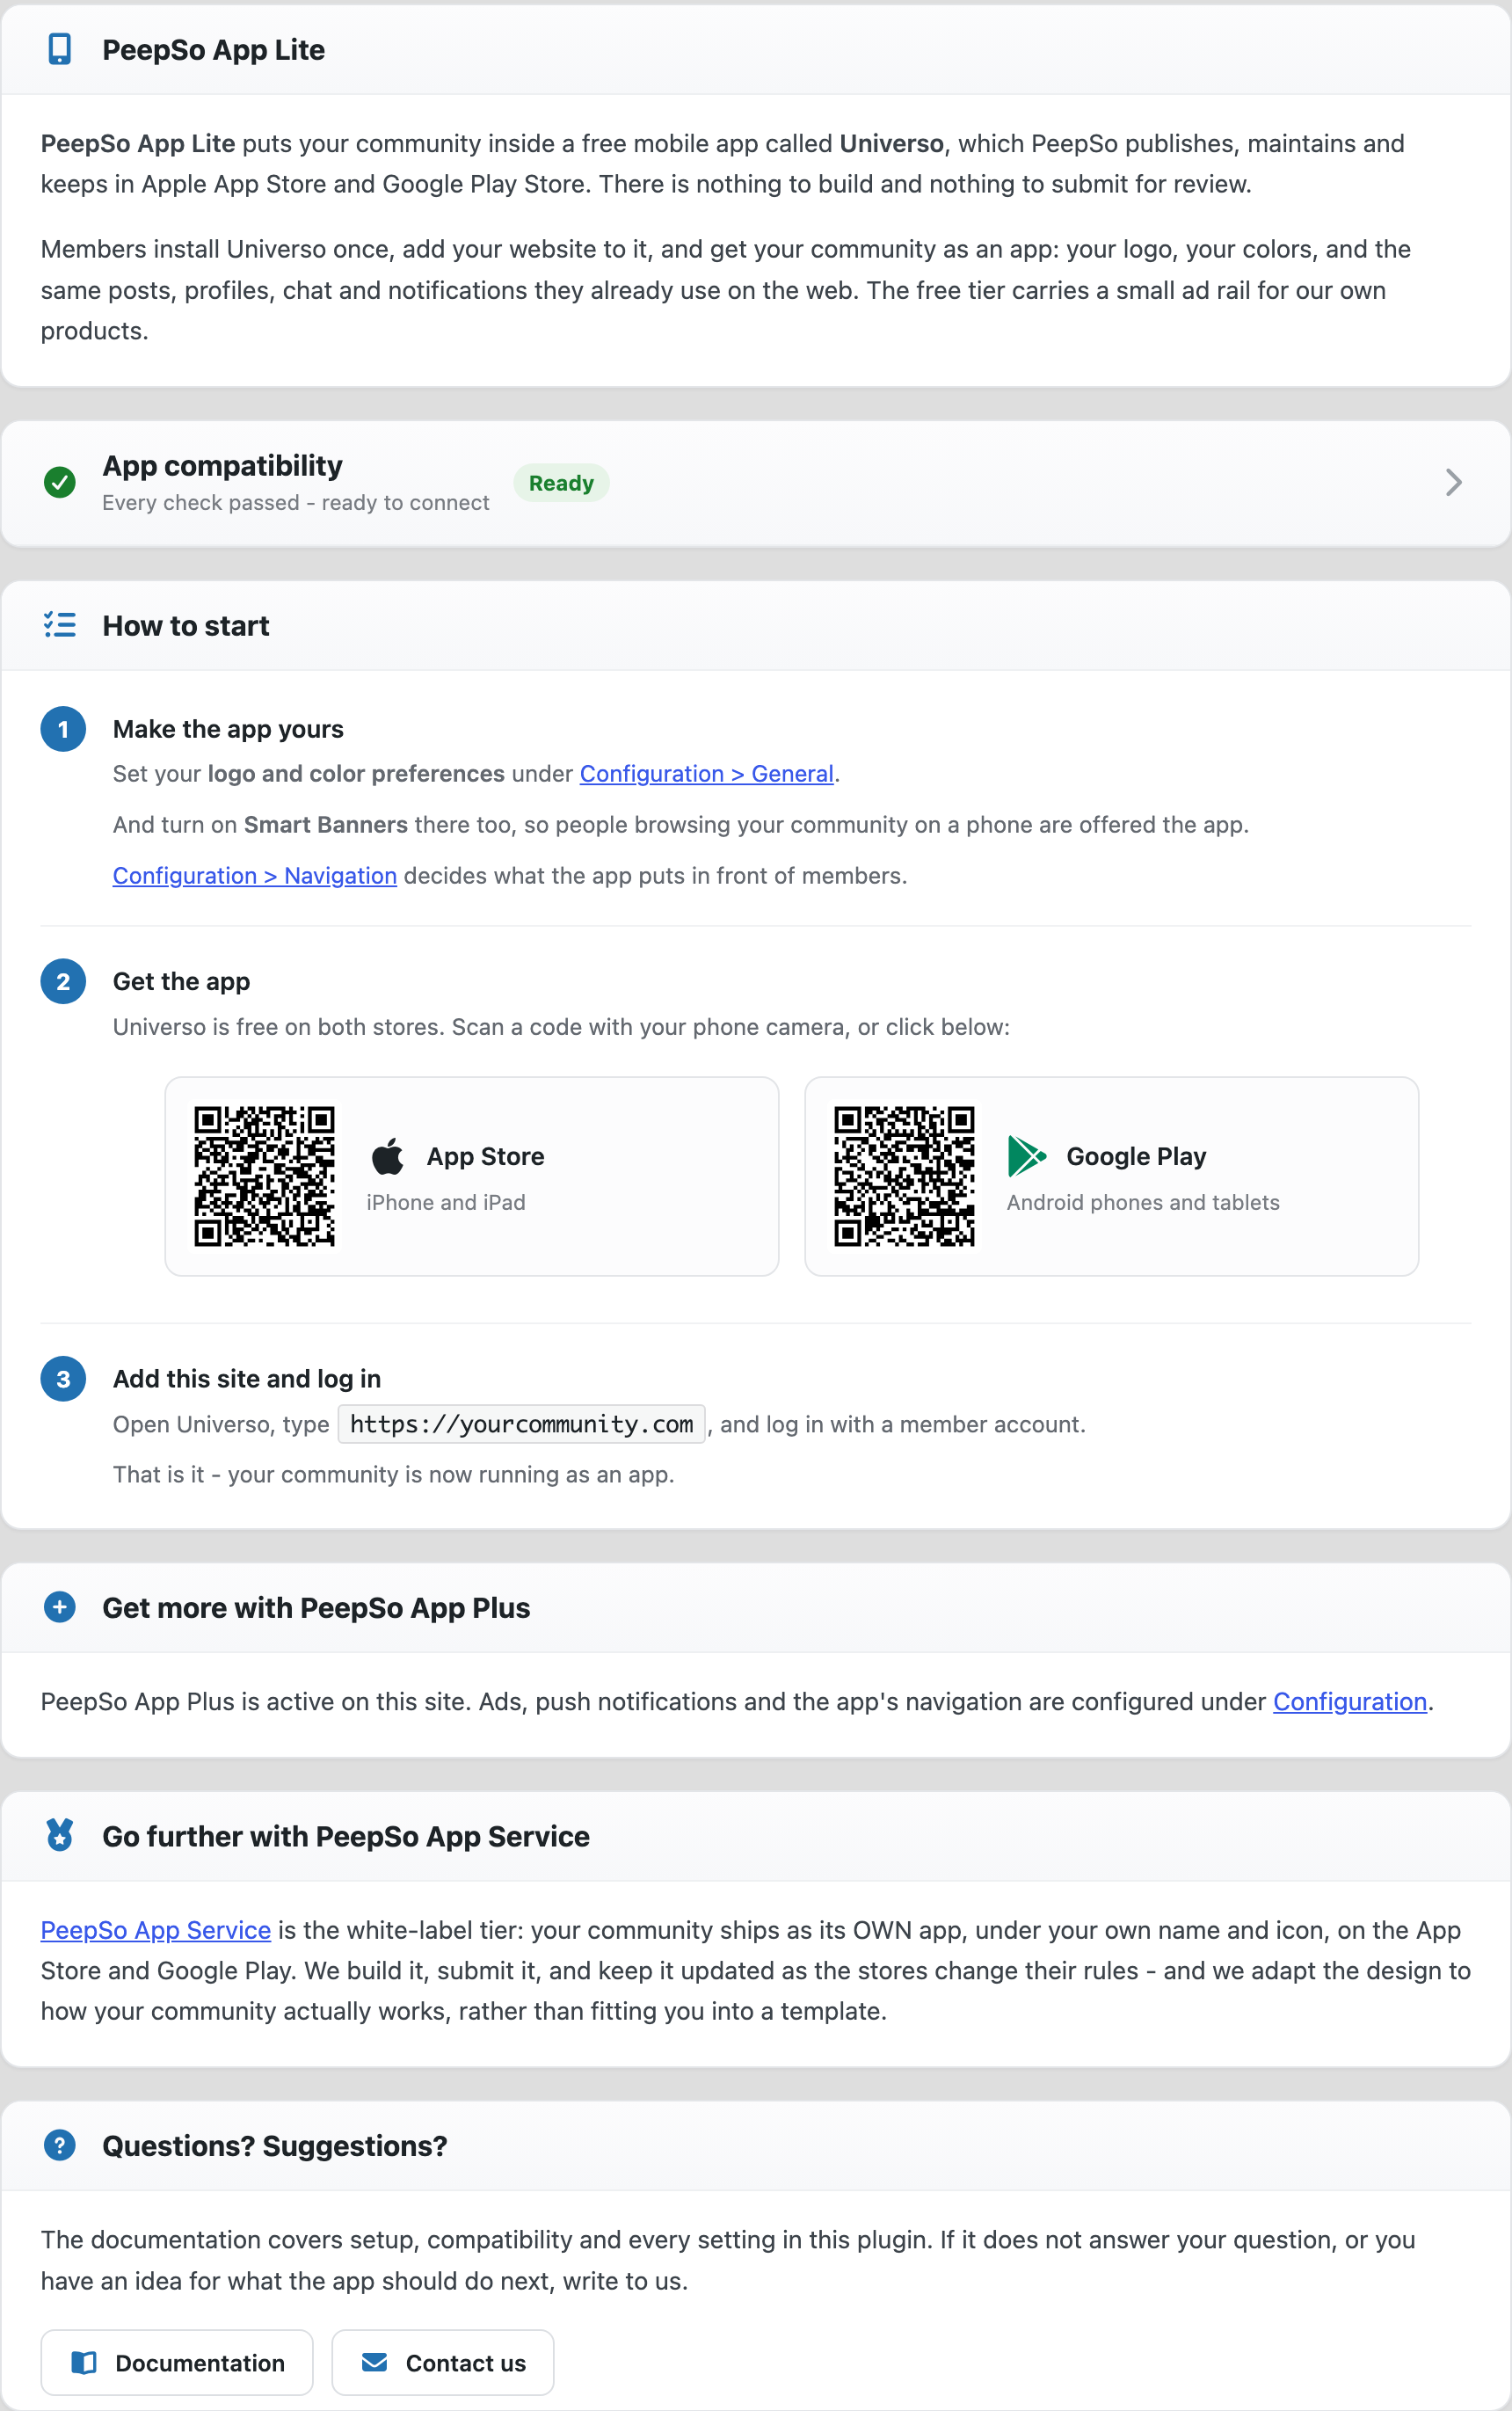Follow the Configuration link in App Plus section
The width and height of the screenshot is (1512, 2411).
pos(1349,1702)
